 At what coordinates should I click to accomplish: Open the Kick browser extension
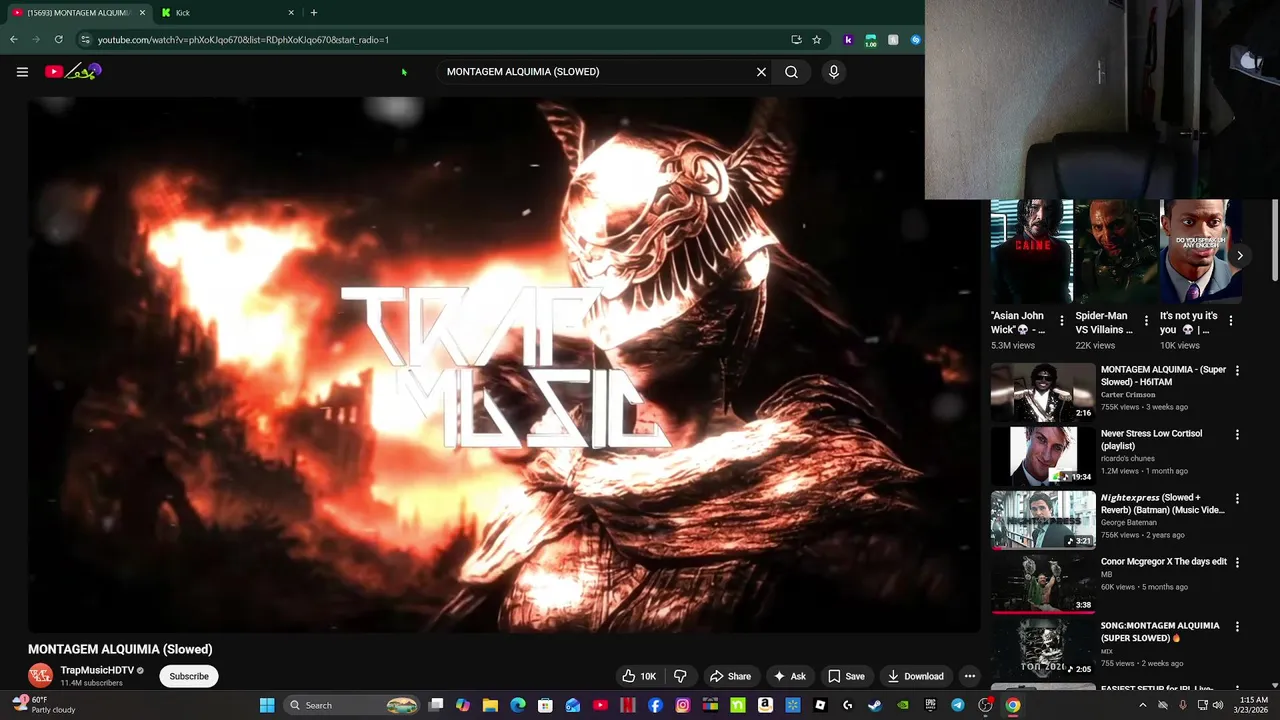coord(848,40)
